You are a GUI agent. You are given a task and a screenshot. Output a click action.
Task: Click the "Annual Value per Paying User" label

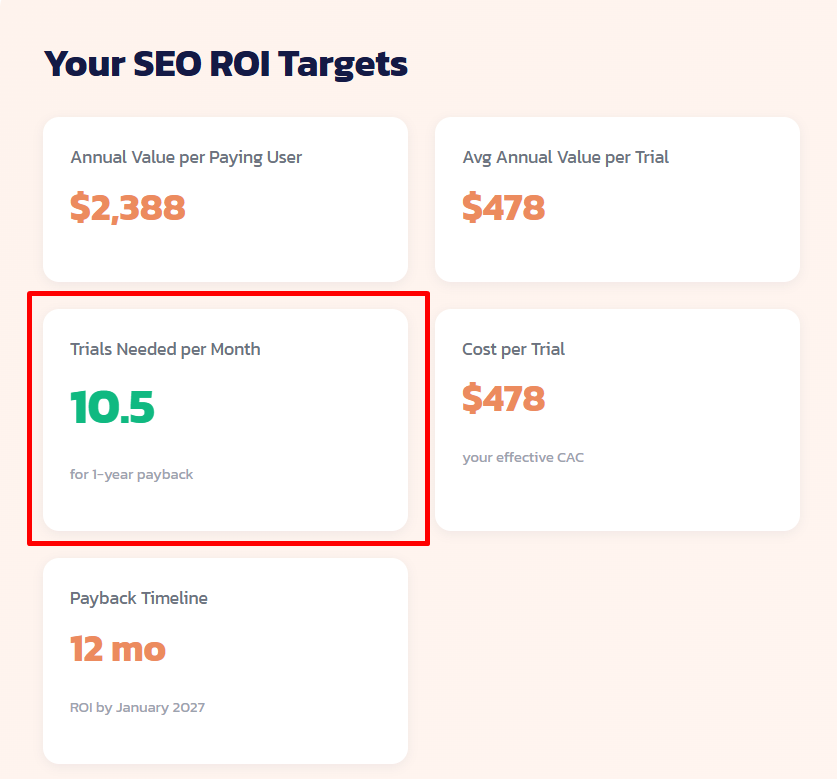186,157
